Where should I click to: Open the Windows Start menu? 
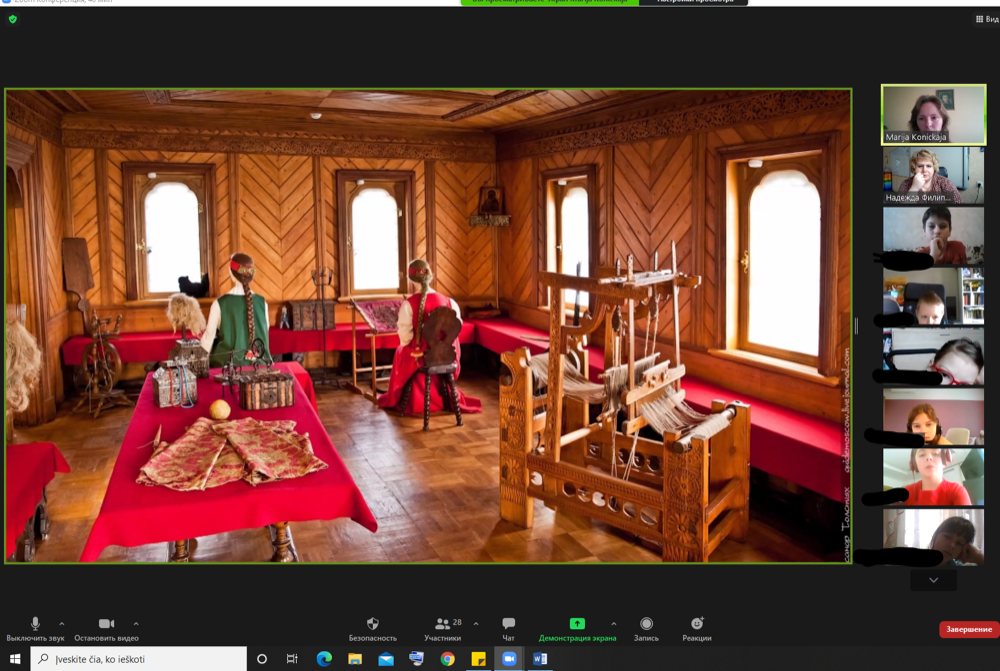pyautogui.click(x=15, y=659)
